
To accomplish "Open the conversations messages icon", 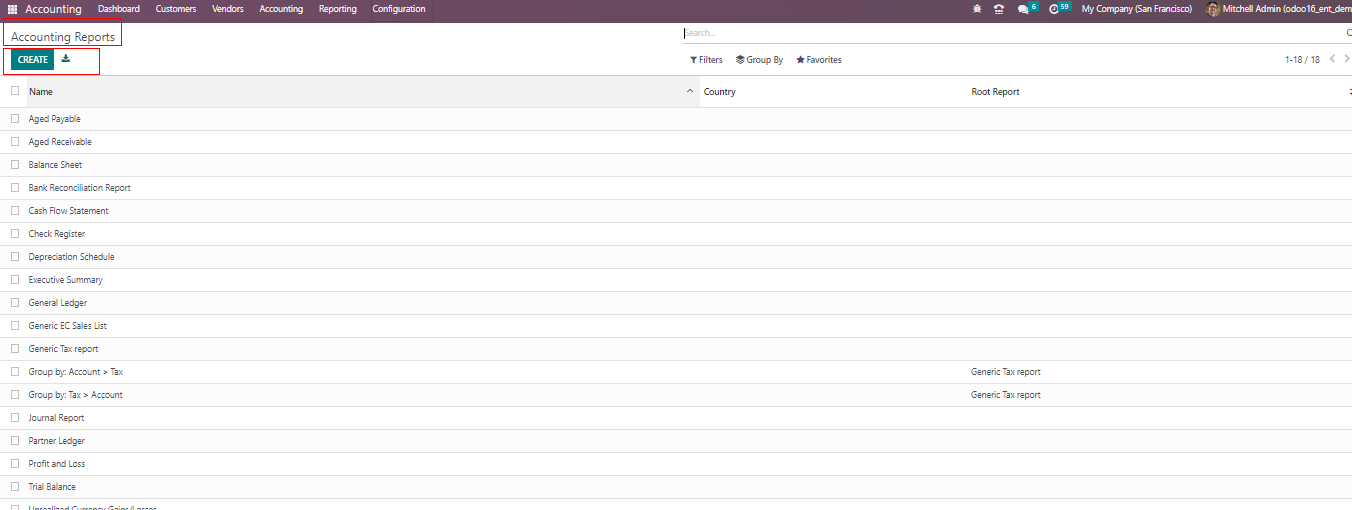I will (x=1023, y=9).
